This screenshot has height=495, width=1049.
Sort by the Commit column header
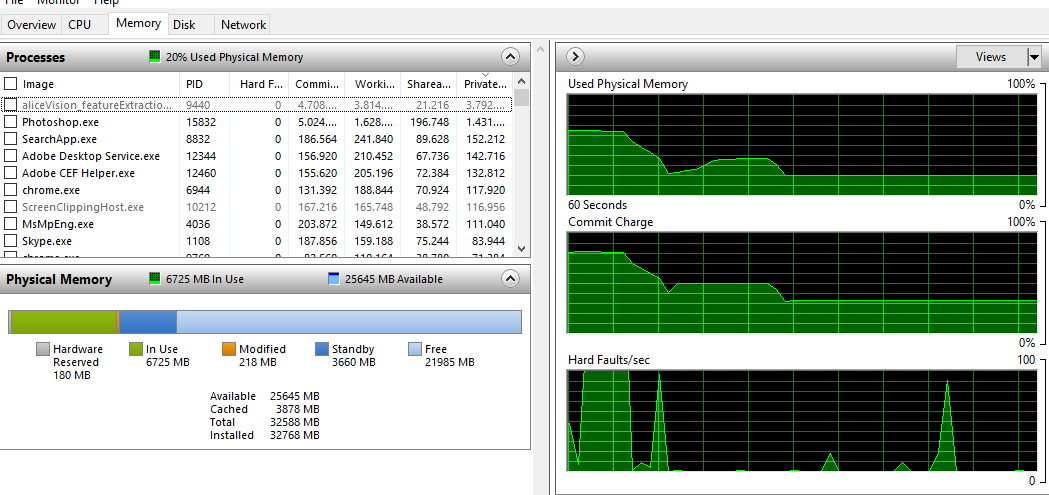(316, 84)
